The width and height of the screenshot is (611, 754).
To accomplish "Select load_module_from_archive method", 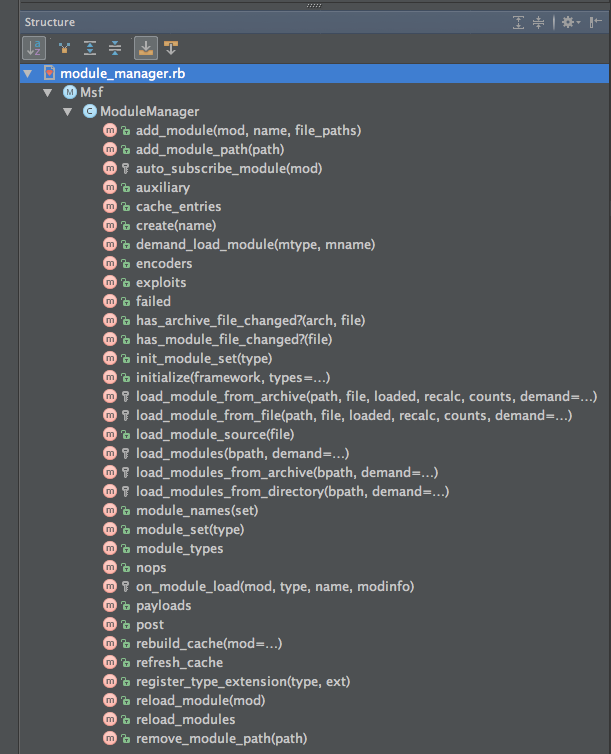I will point(366,396).
